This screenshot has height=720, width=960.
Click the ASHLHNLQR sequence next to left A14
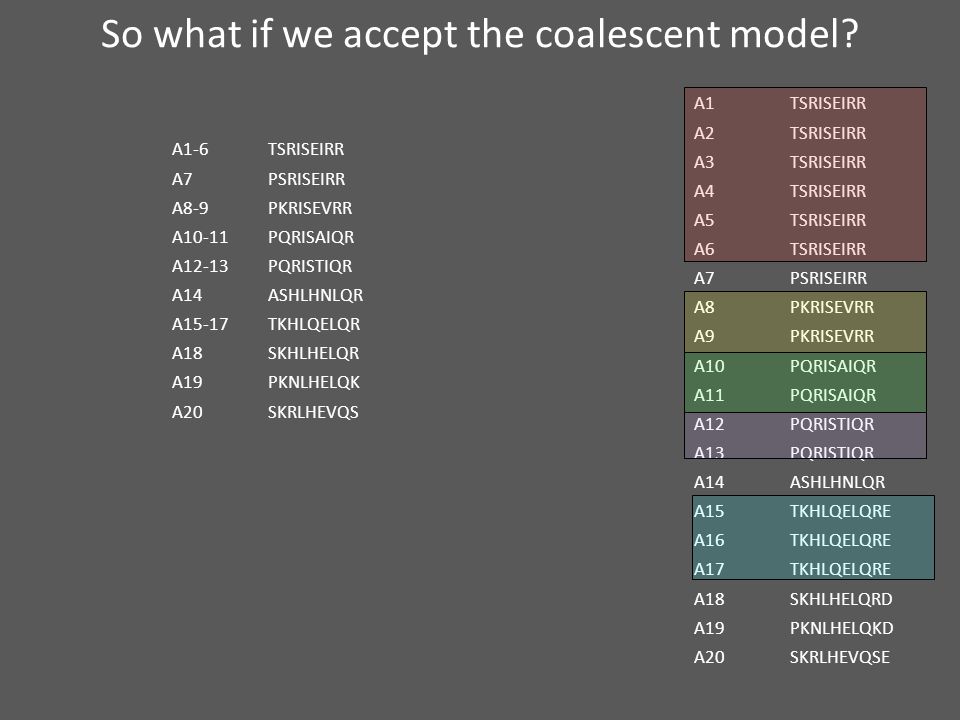coord(315,296)
